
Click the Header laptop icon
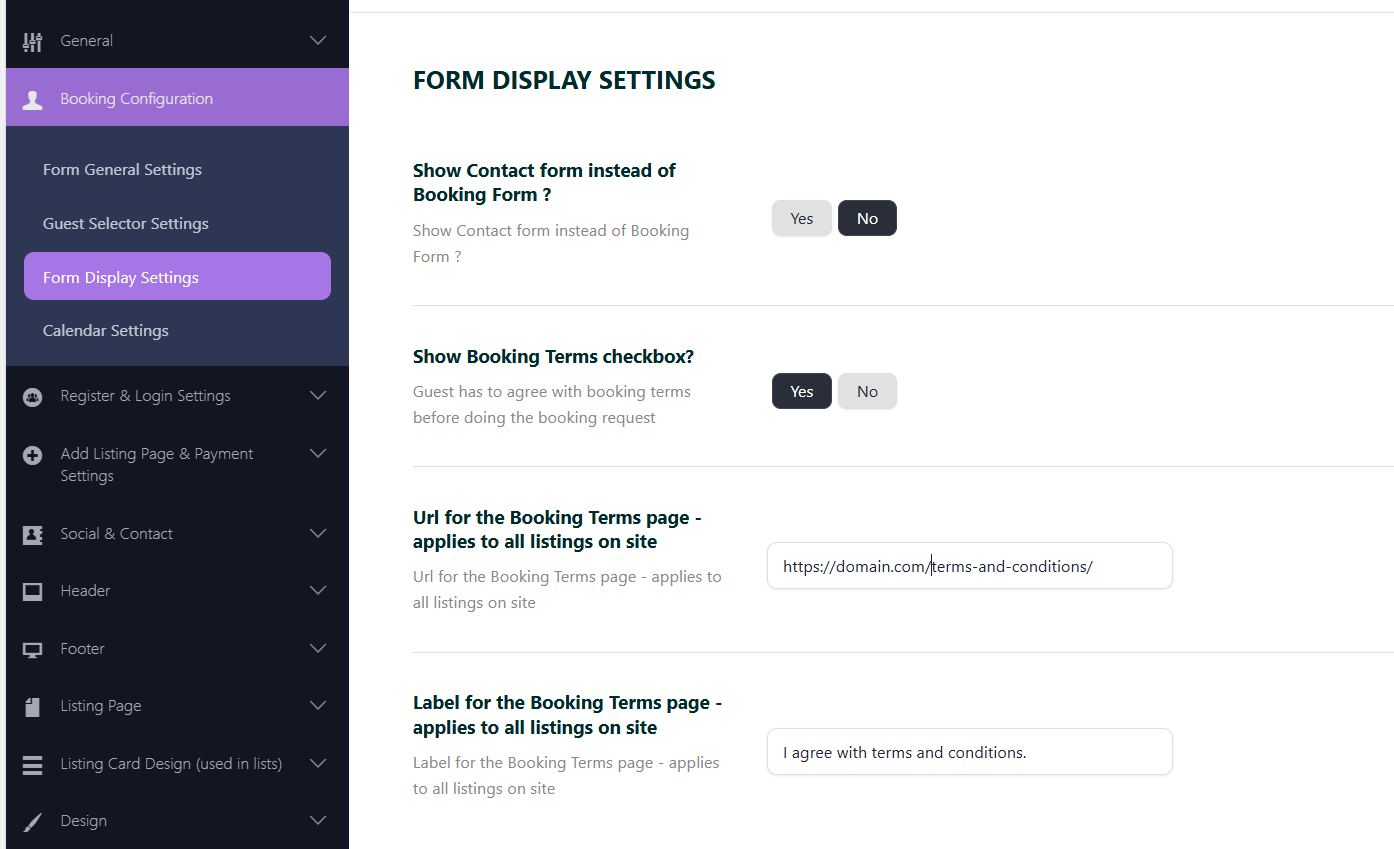[x=33, y=591]
